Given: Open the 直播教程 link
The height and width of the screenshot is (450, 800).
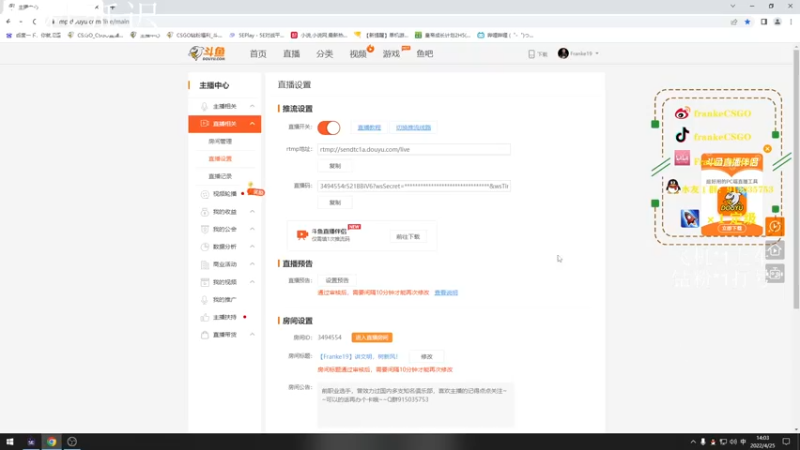Looking at the screenshot, I should tap(369, 128).
